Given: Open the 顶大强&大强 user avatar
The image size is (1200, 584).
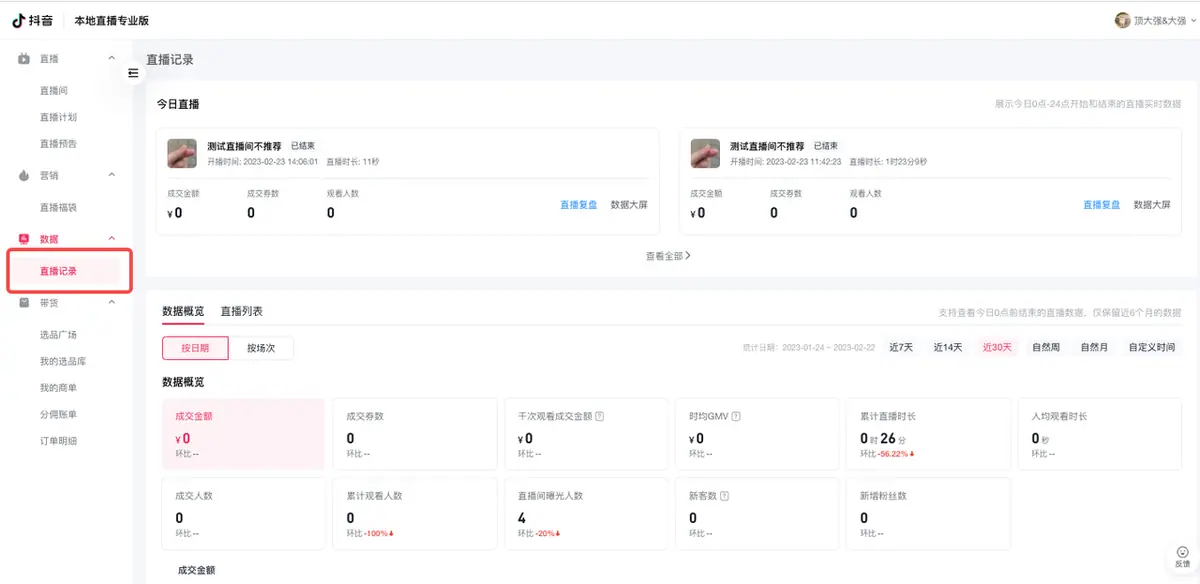Looking at the screenshot, I should [1122, 20].
